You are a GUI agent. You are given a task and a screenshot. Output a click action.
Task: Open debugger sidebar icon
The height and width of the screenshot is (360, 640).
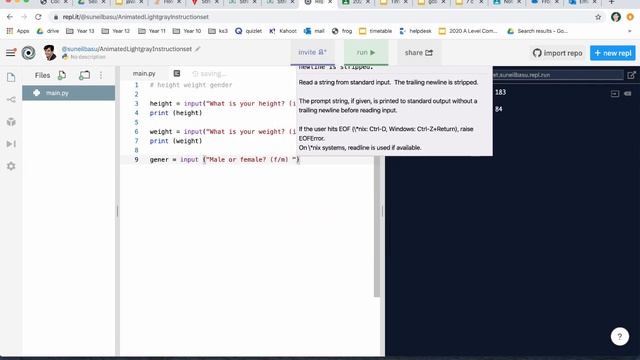[x=11, y=144]
